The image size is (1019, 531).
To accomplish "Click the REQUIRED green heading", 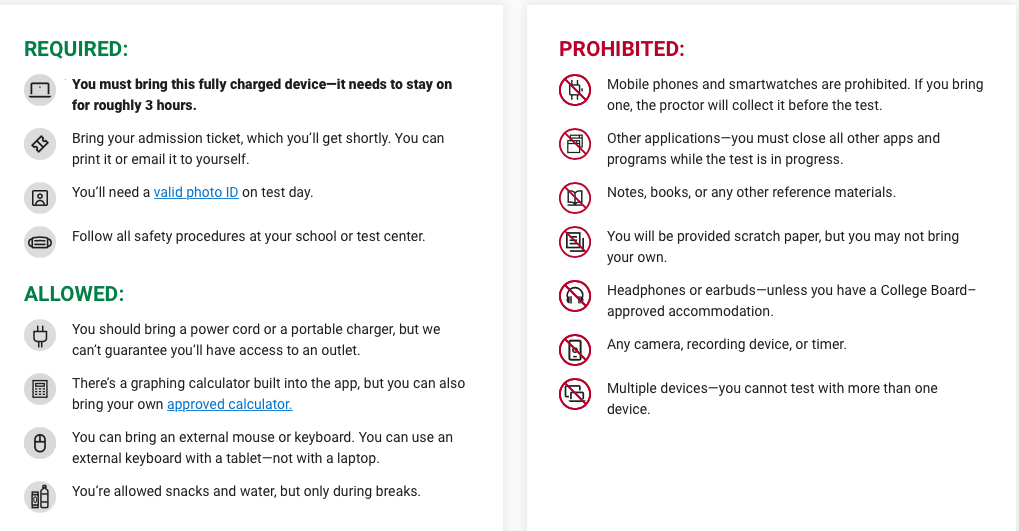I will [x=76, y=49].
